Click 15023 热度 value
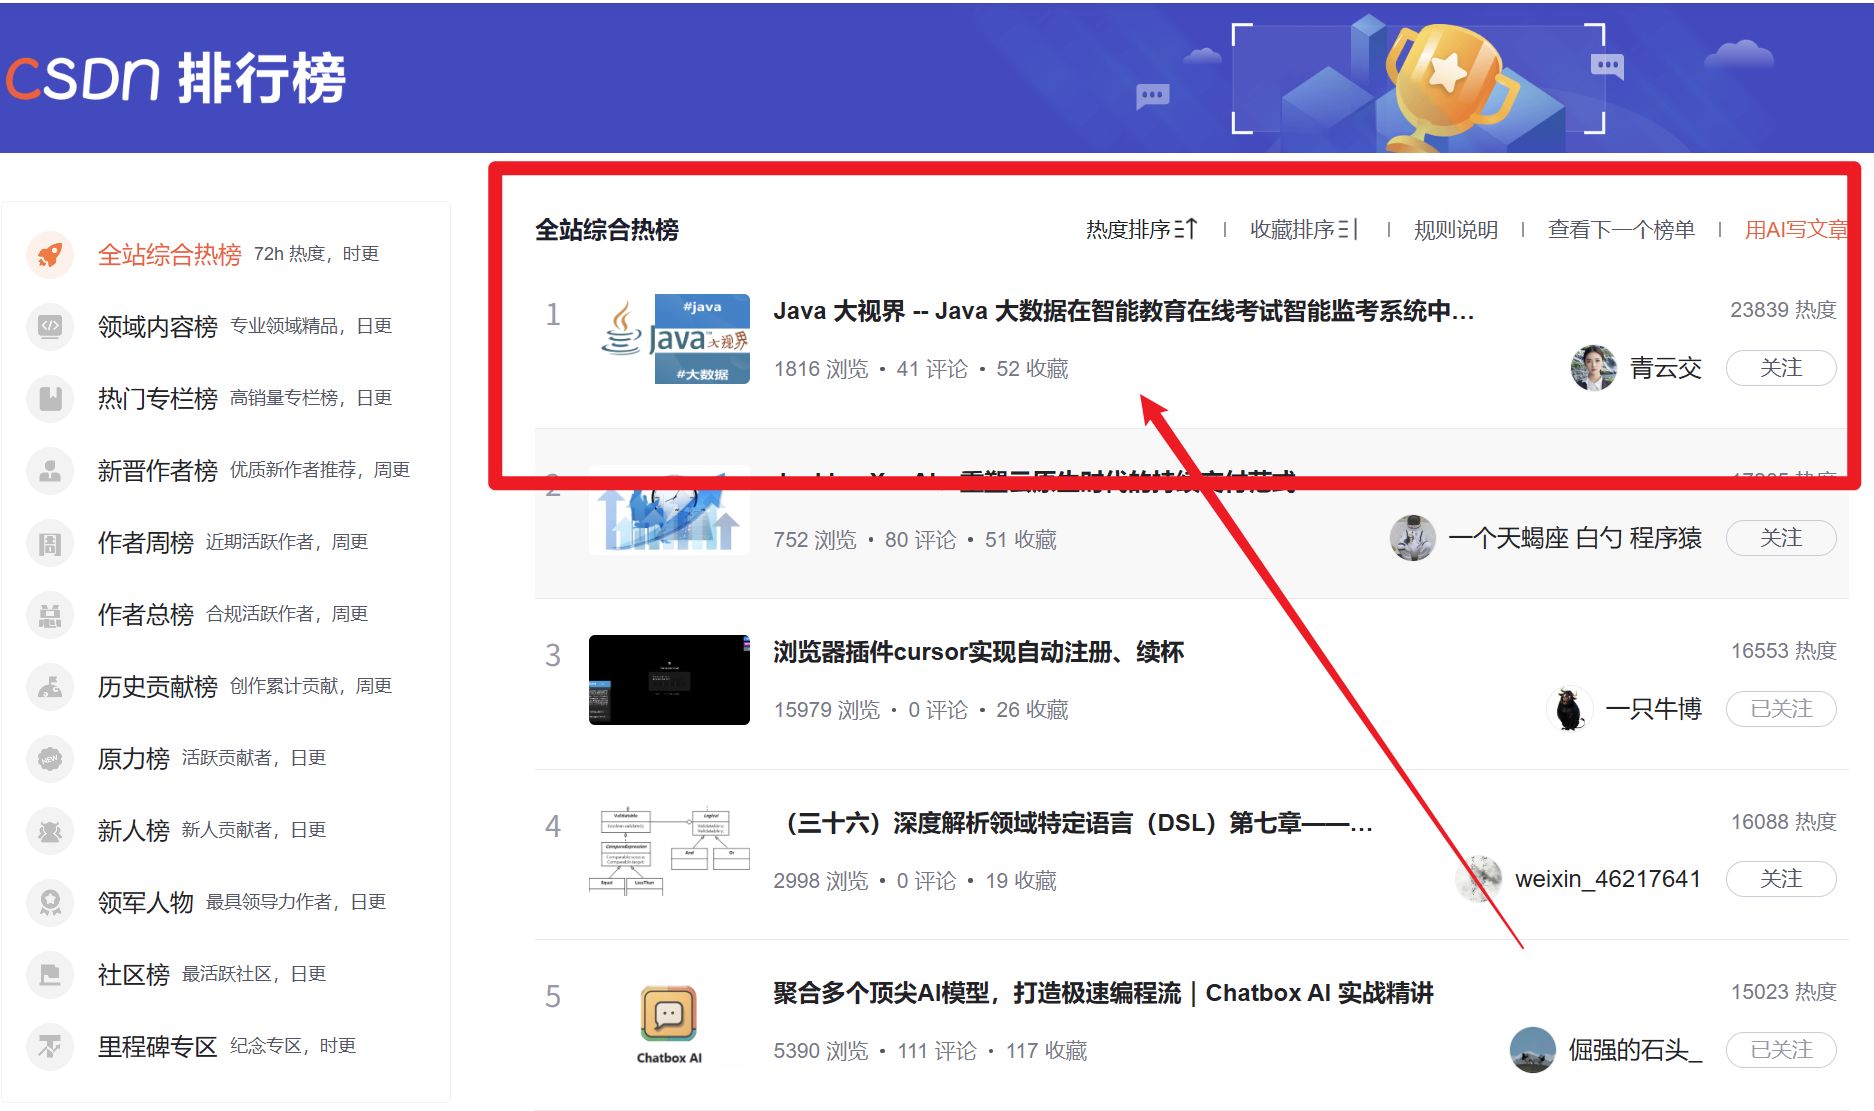The width and height of the screenshot is (1874, 1111). pyautogui.click(x=1783, y=992)
